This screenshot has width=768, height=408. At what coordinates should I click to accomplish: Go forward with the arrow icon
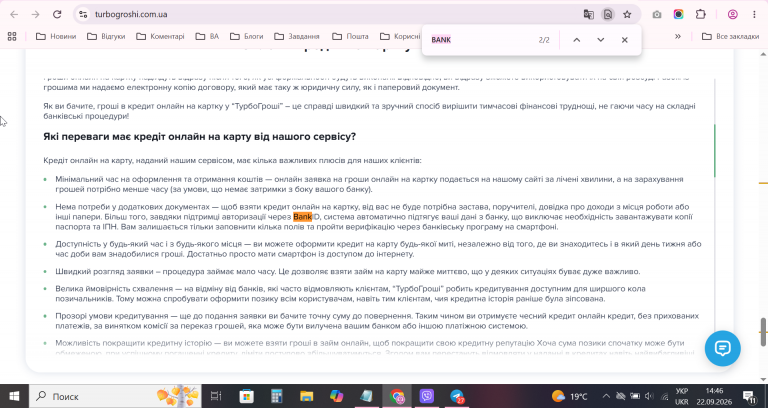[36, 14]
